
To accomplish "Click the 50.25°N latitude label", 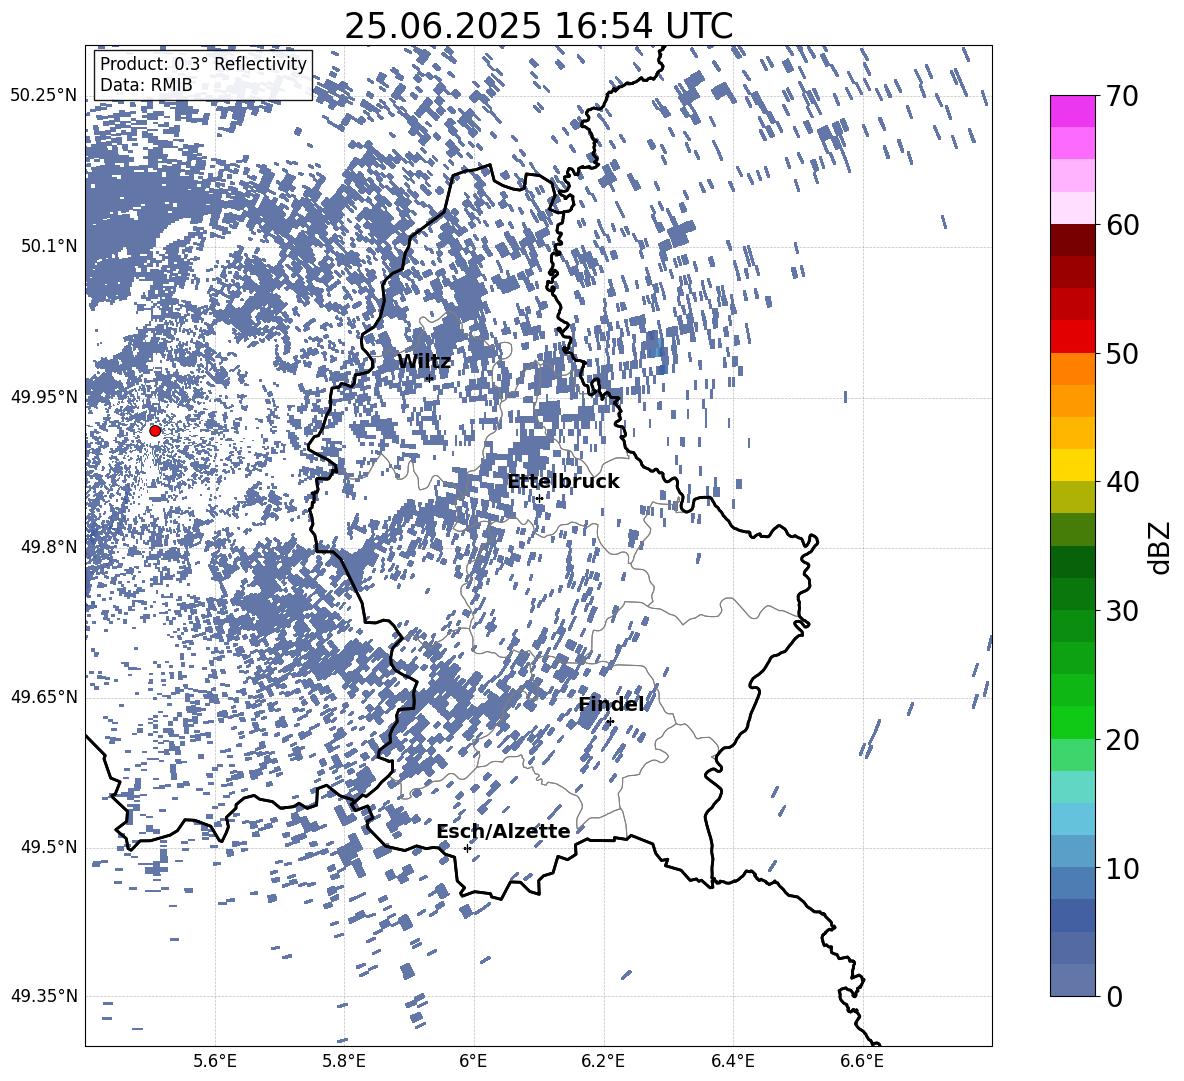I will (44, 96).
